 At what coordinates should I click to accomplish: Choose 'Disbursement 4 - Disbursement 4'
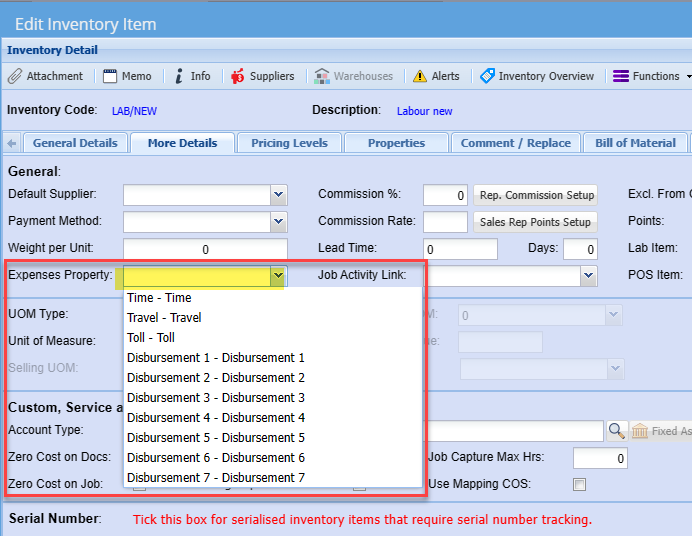(x=273, y=418)
